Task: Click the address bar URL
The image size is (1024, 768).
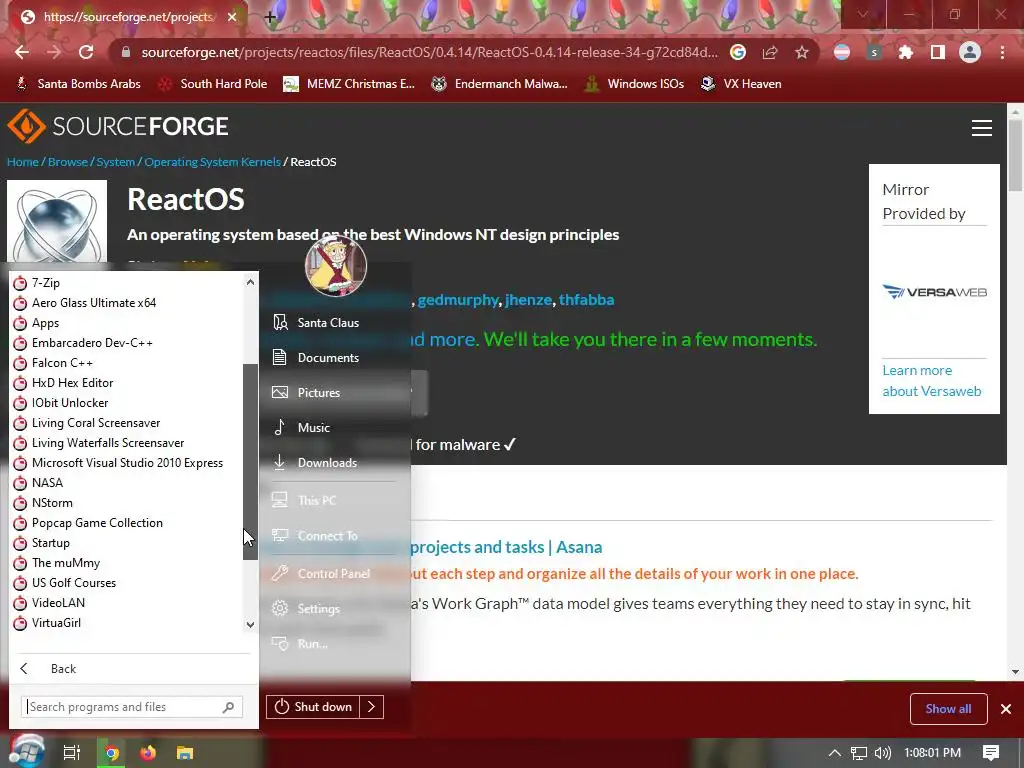Action: tap(429, 52)
